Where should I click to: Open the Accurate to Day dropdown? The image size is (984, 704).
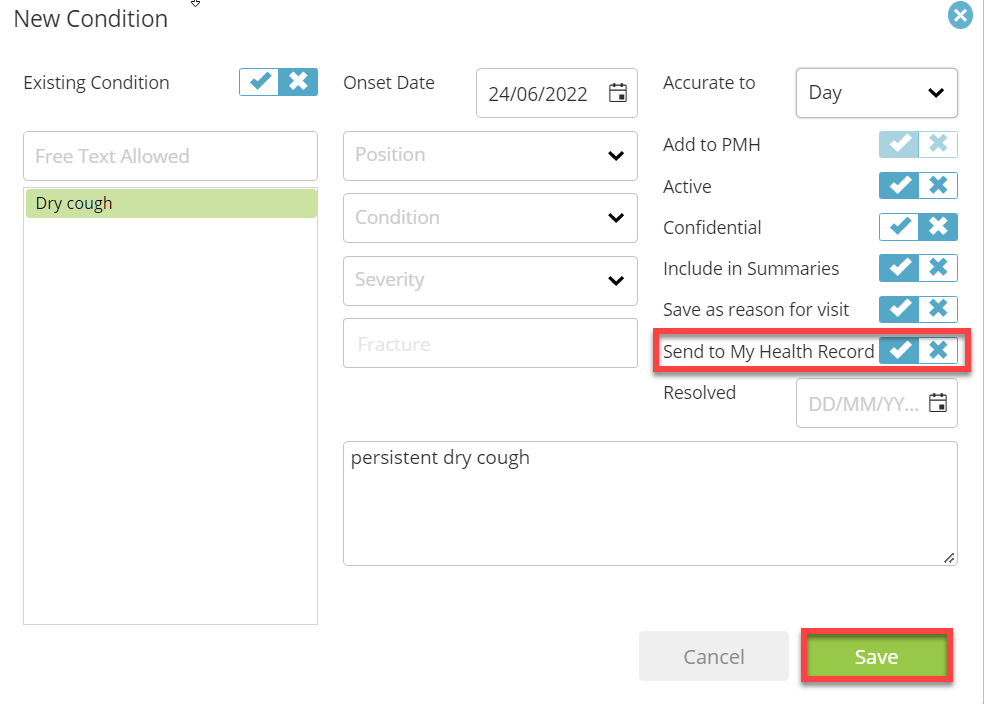pyautogui.click(x=877, y=93)
